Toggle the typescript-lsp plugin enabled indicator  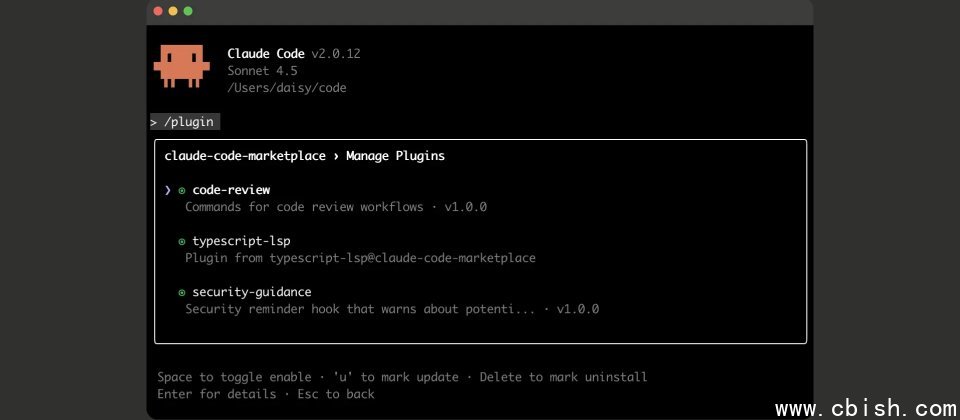click(182, 241)
